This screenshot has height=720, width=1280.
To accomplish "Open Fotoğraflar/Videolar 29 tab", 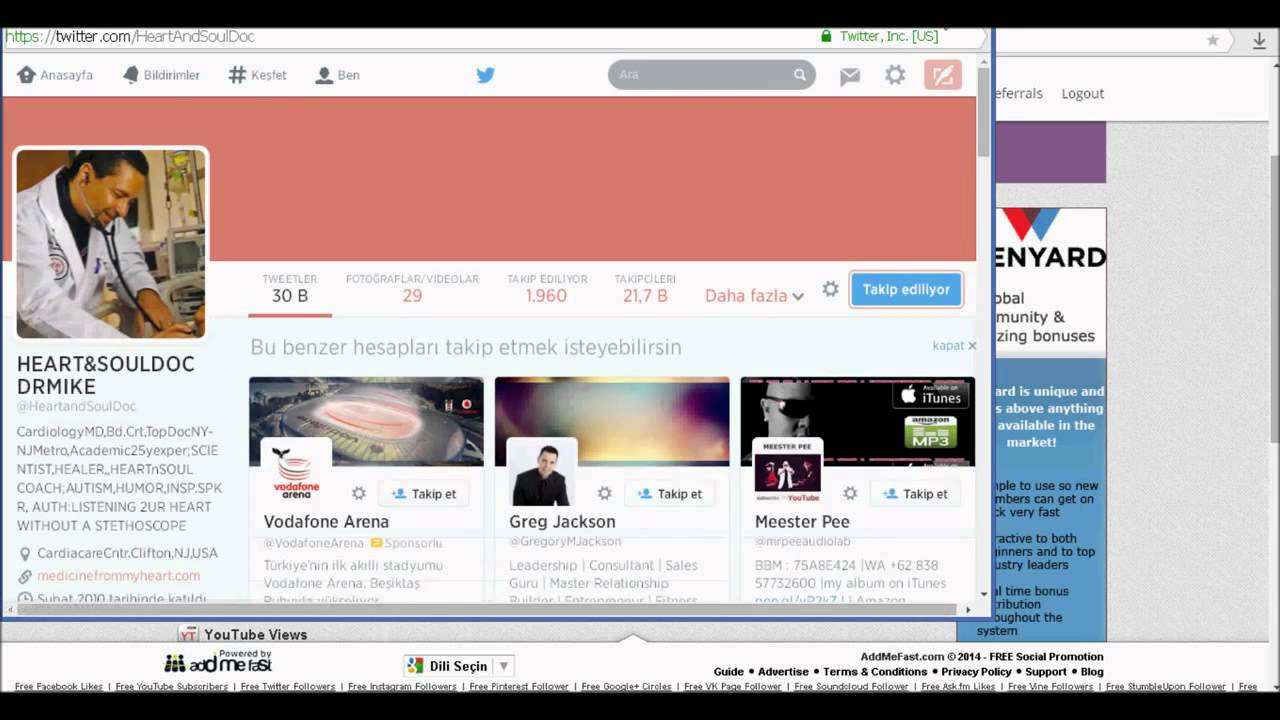I will tap(412, 289).
